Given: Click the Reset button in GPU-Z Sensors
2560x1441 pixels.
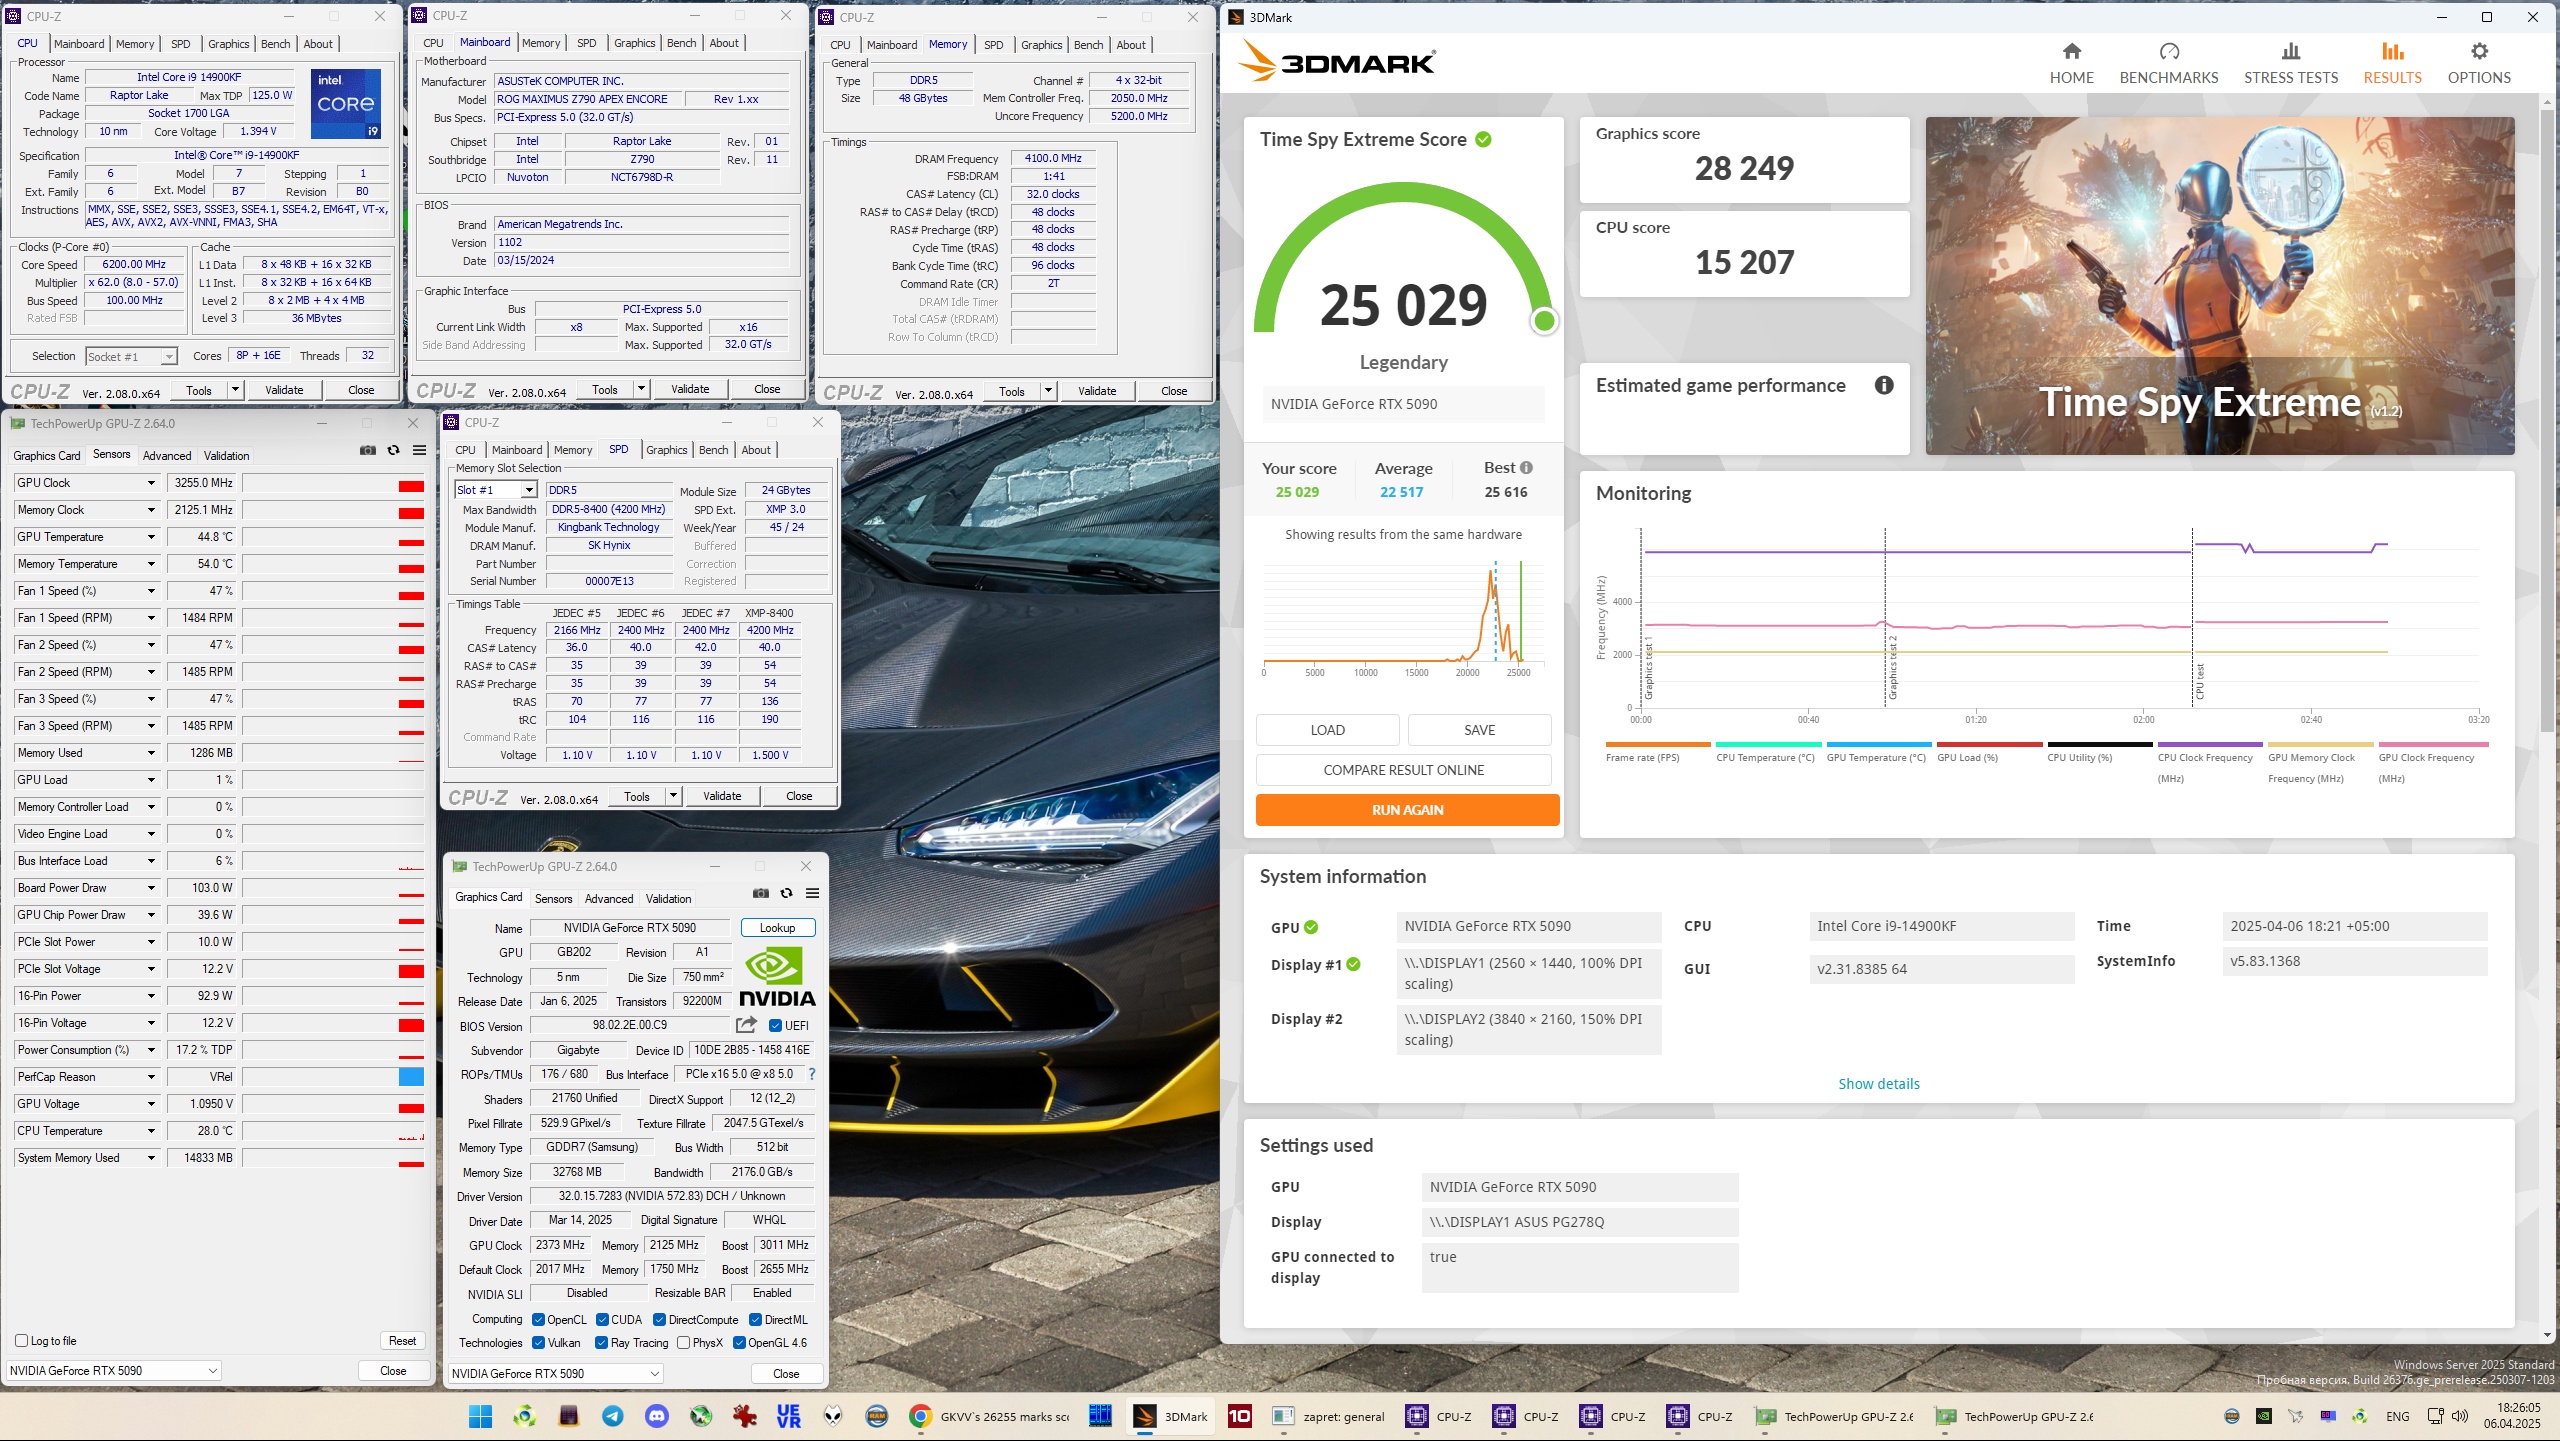Looking at the screenshot, I should [x=402, y=1340].
